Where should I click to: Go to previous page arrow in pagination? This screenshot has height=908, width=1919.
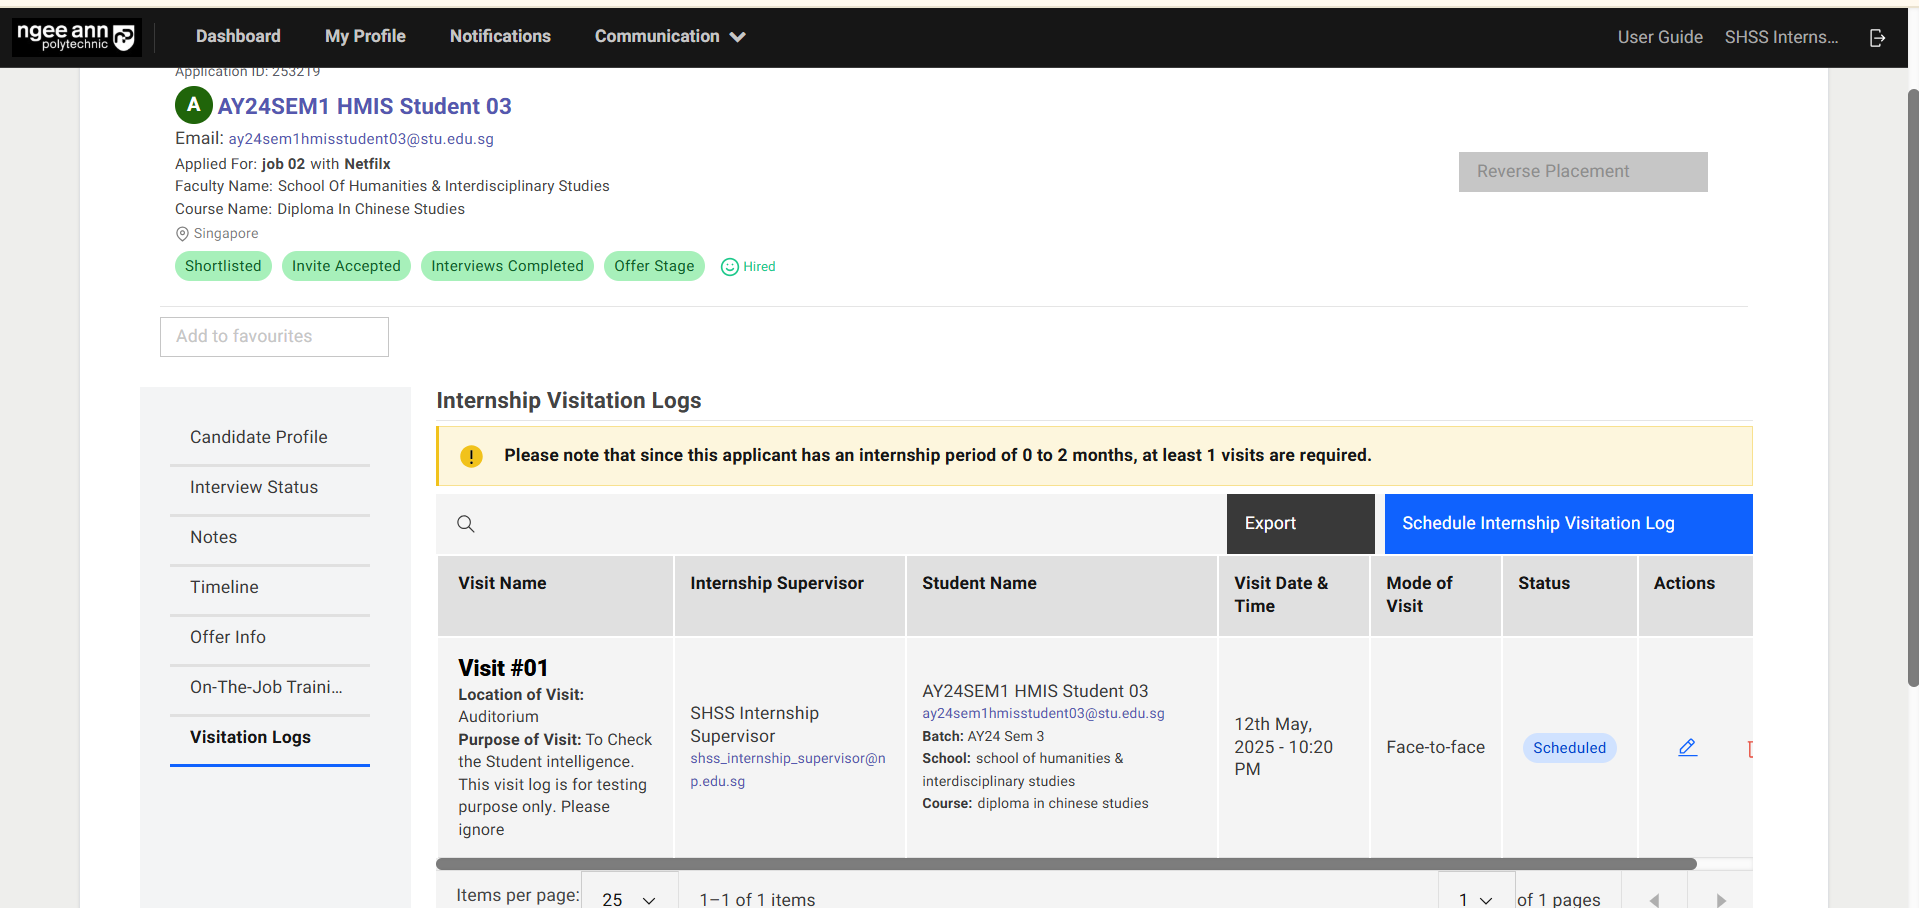(x=1654, y=899)
